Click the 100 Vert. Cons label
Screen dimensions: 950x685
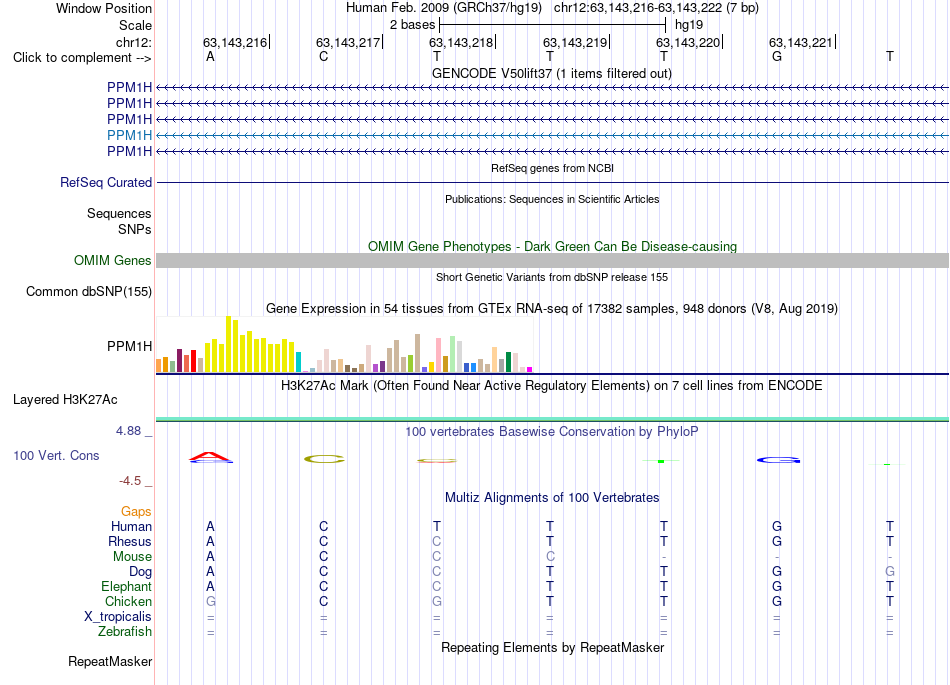point(56,455)
